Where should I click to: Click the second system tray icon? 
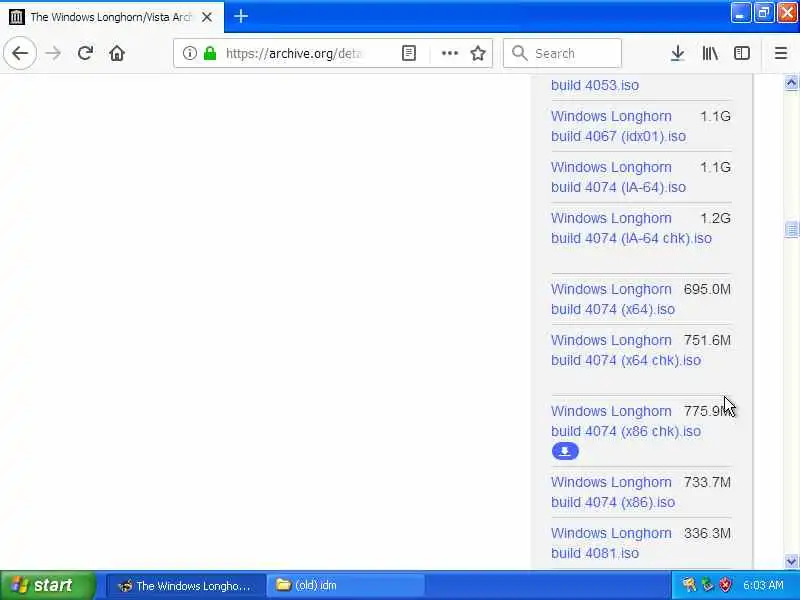click(707, 585)
